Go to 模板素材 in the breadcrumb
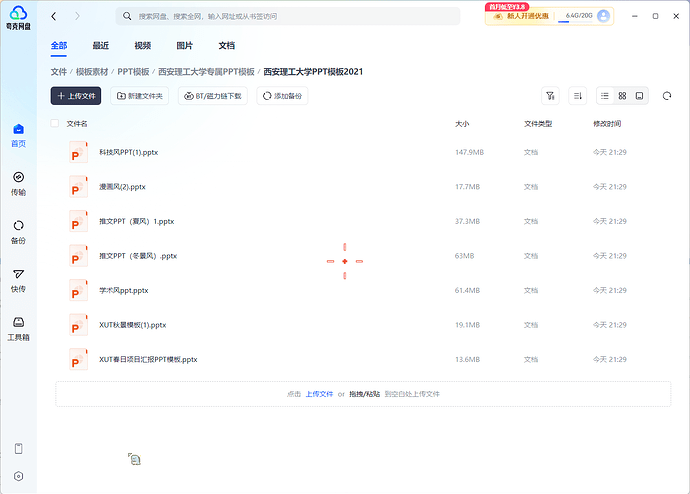The width and height of the screenshot is (690, 494). 92,72
